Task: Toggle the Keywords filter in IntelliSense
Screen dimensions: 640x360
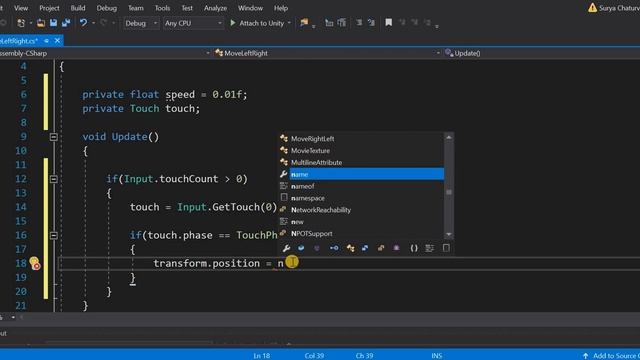Action: coord(429,248)
